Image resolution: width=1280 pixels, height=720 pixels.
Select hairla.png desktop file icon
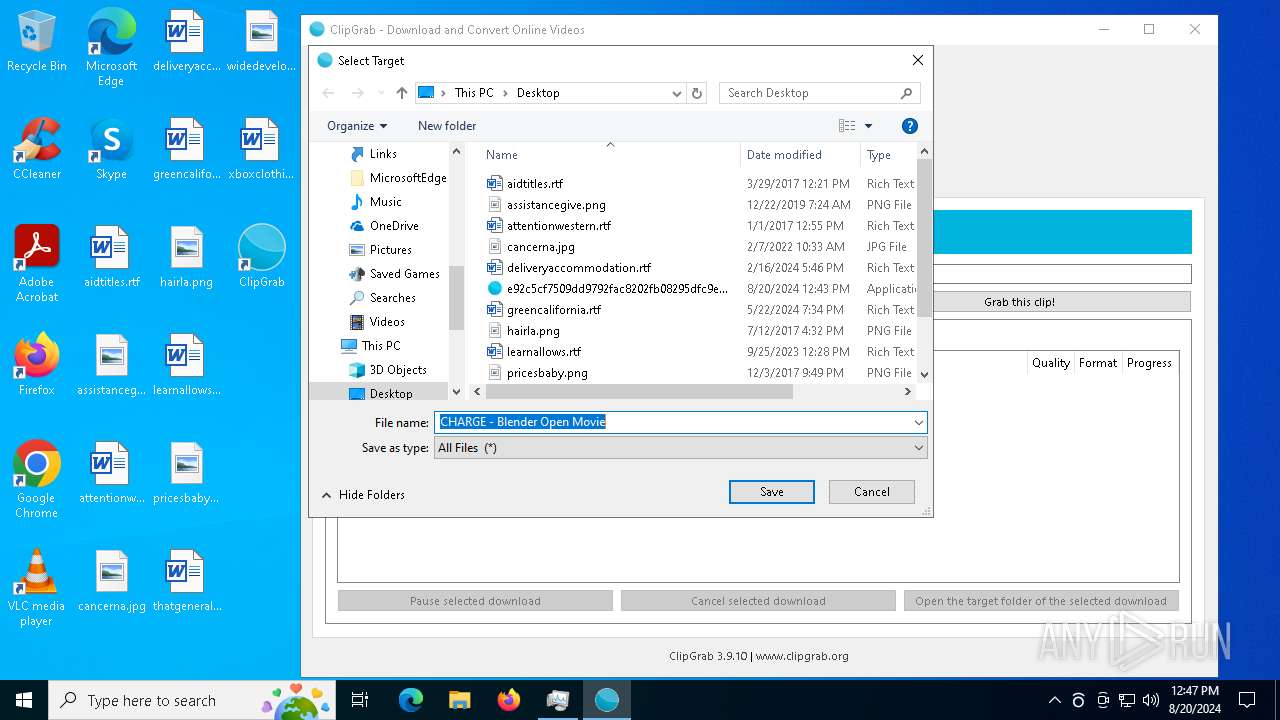coord(186,257)
